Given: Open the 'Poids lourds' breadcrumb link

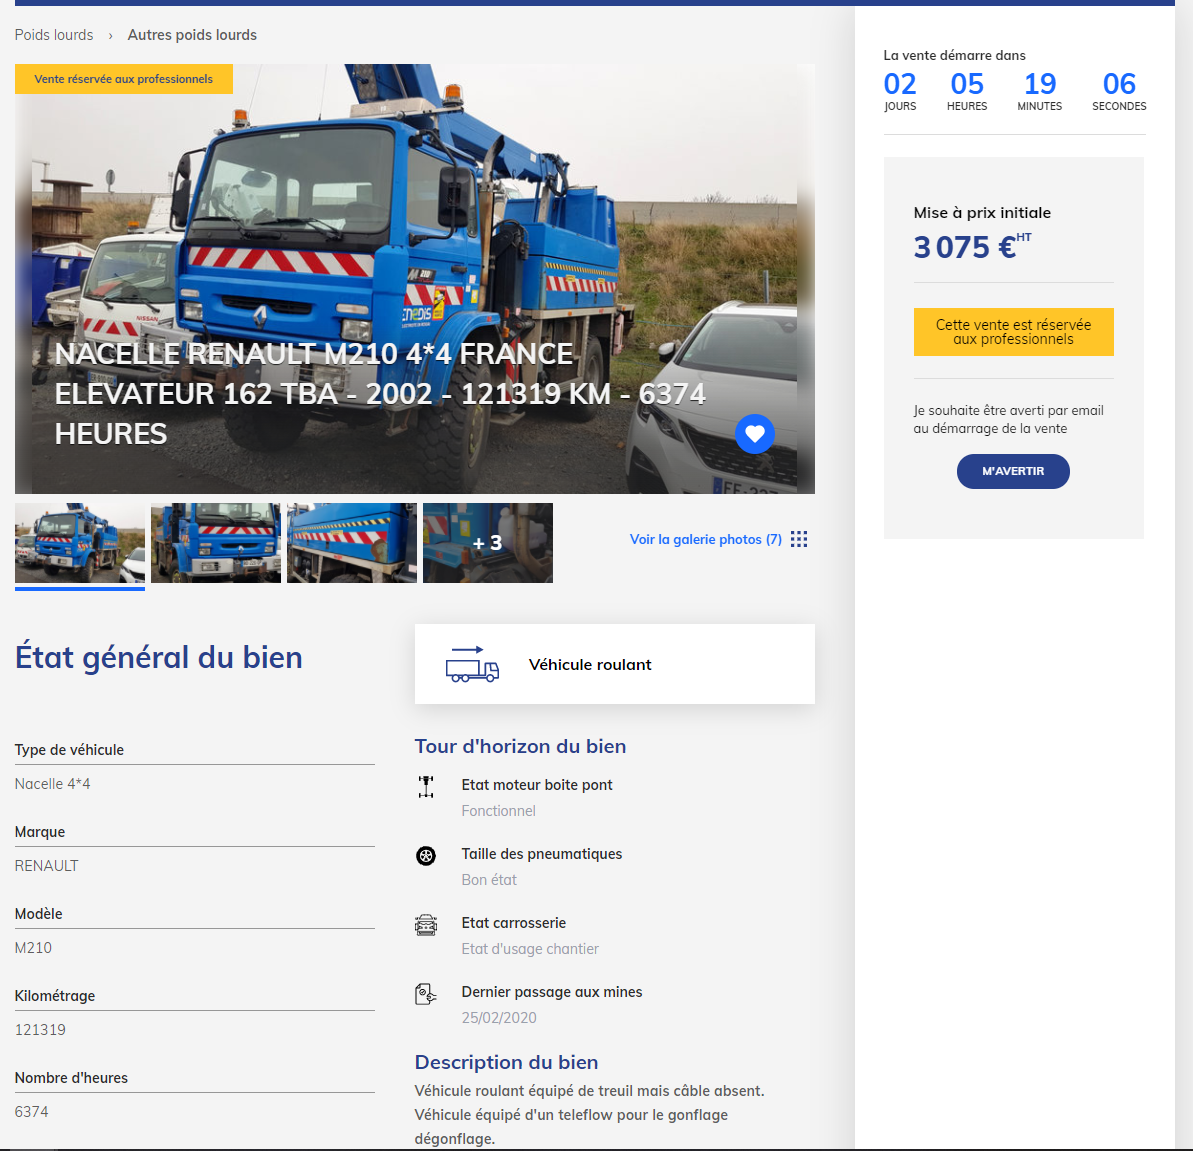Looking at the screenshot, I should coord(54,35).
